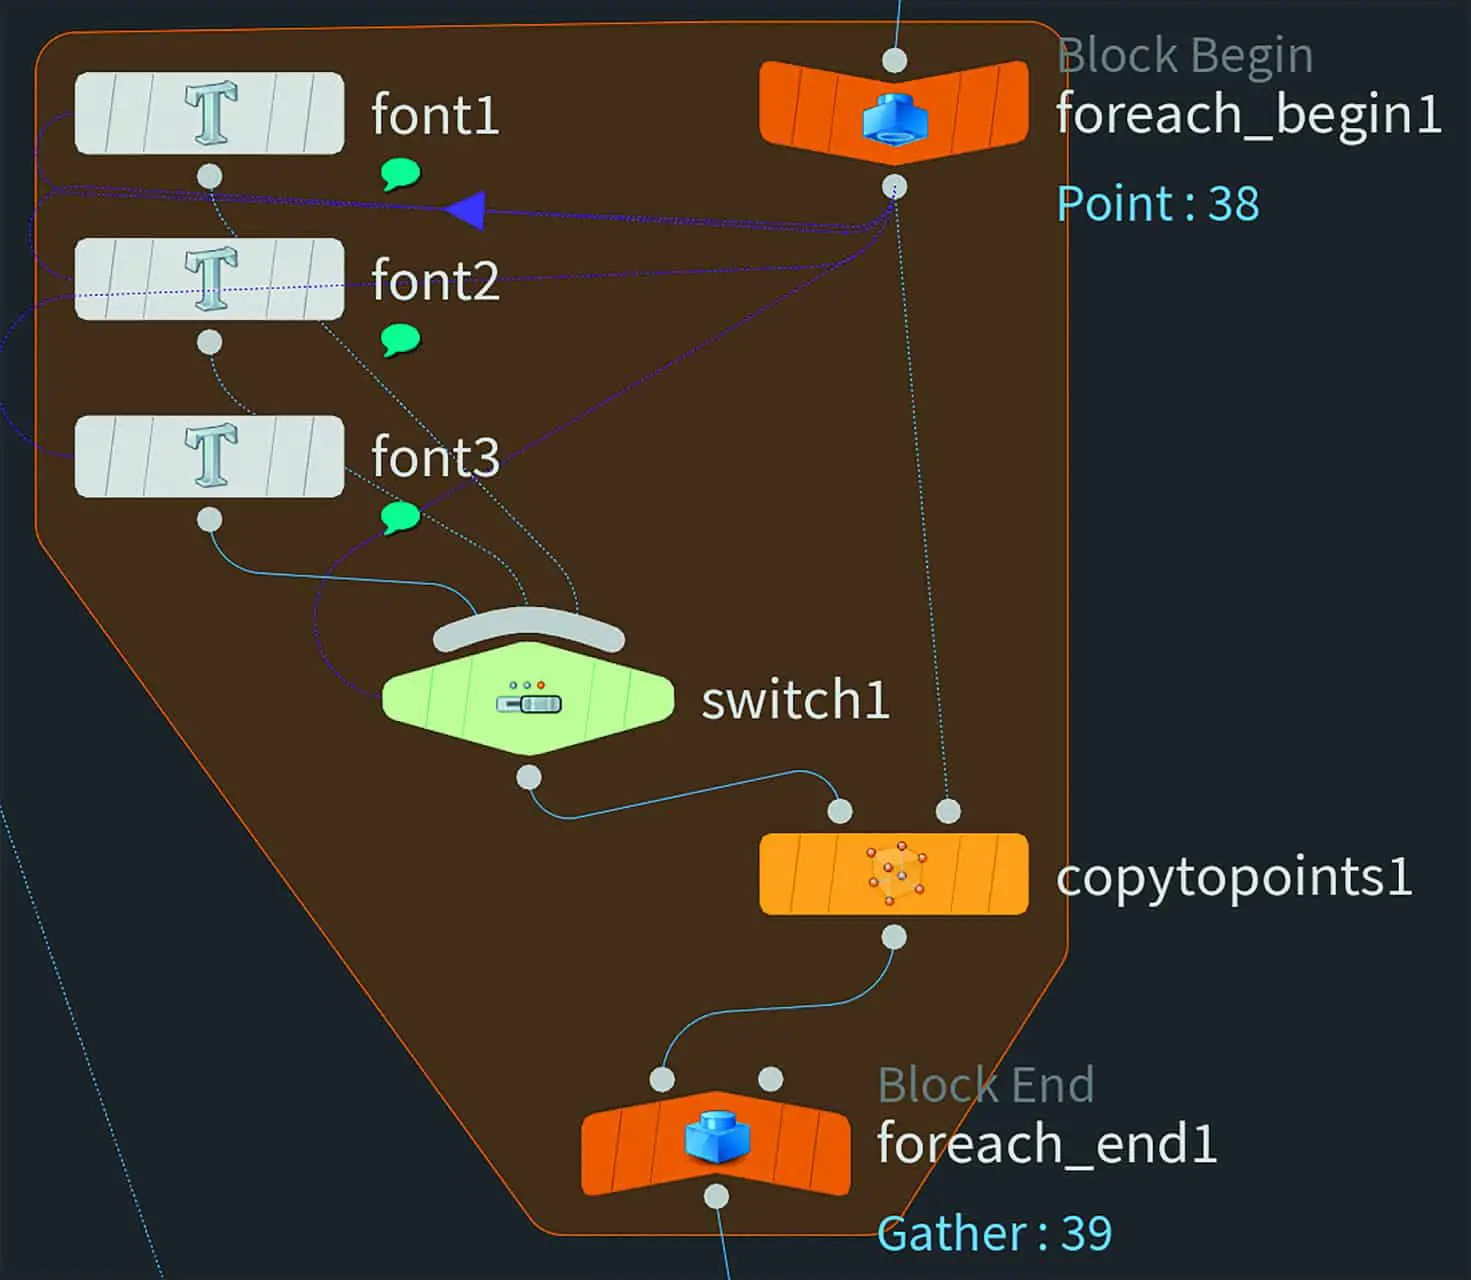Image resolution: width=1471 pixels, height=1280 pixels.
Task: Click the foreach_begin1 node name label
Action: [x=1248, y=113]
